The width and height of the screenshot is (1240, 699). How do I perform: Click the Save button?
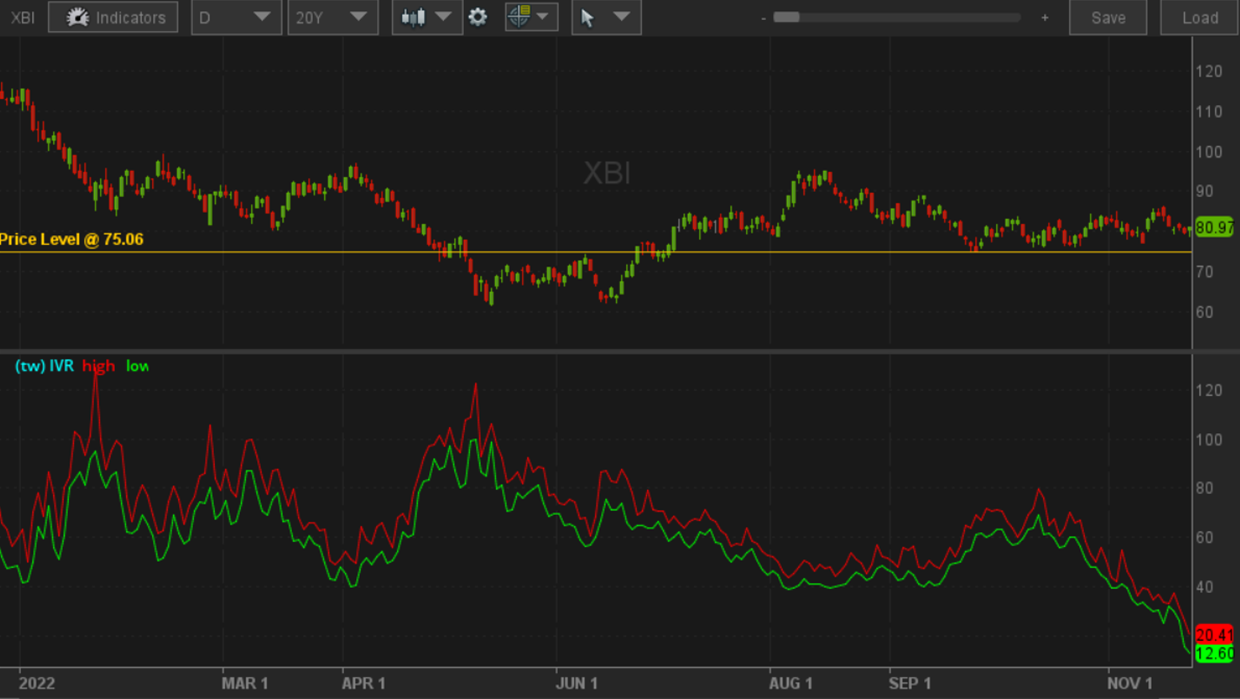1108,17
